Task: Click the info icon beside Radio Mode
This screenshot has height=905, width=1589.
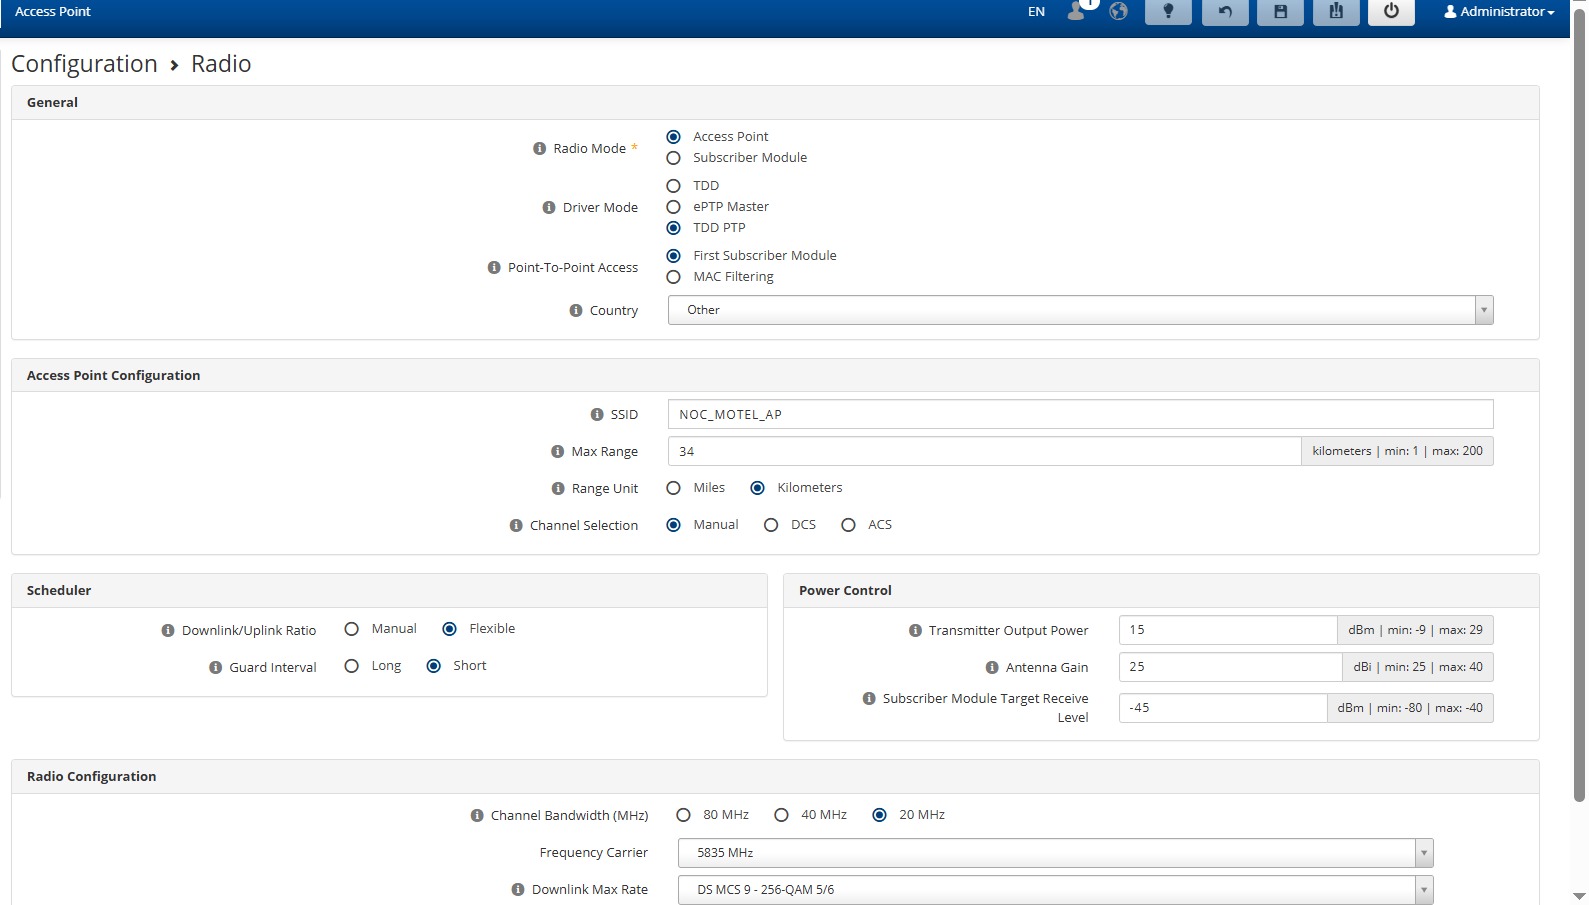Action: pyautogui.click(x=539, y=149)
